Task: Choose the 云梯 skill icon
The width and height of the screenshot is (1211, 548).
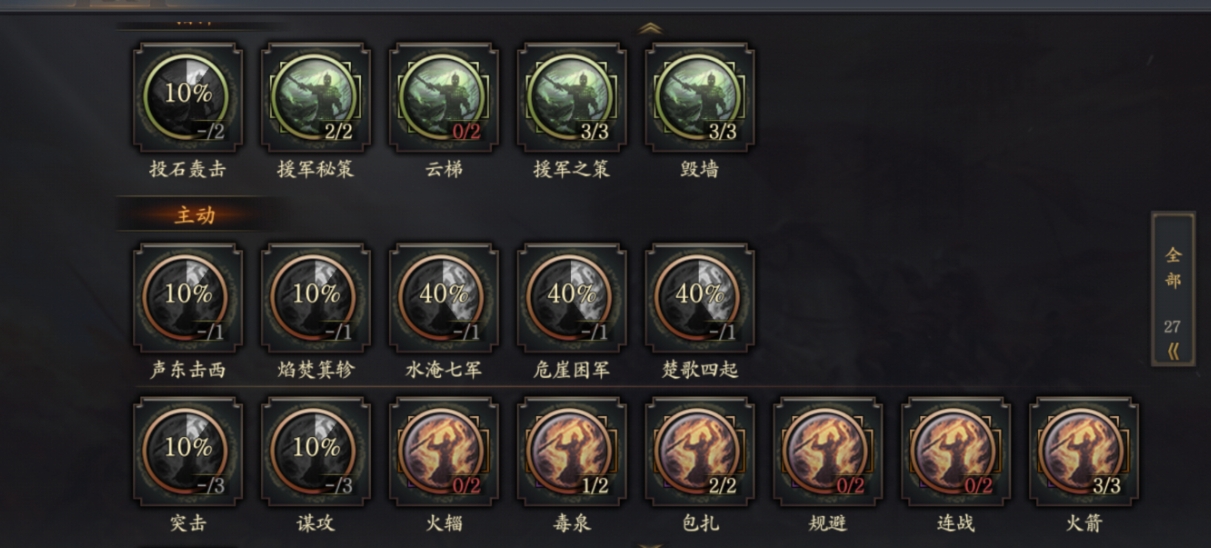Action: 444,97
